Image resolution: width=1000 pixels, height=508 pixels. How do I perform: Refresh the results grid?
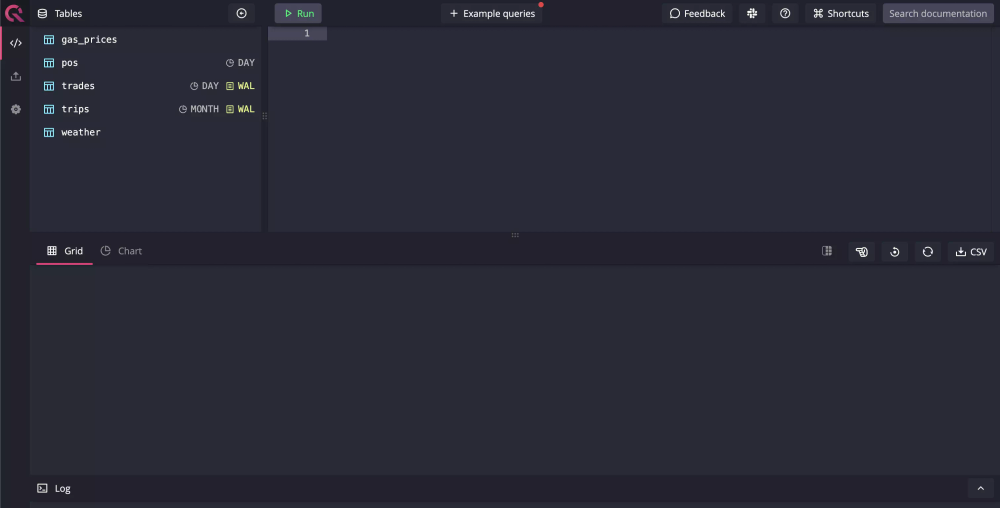[x=928, y=251]
